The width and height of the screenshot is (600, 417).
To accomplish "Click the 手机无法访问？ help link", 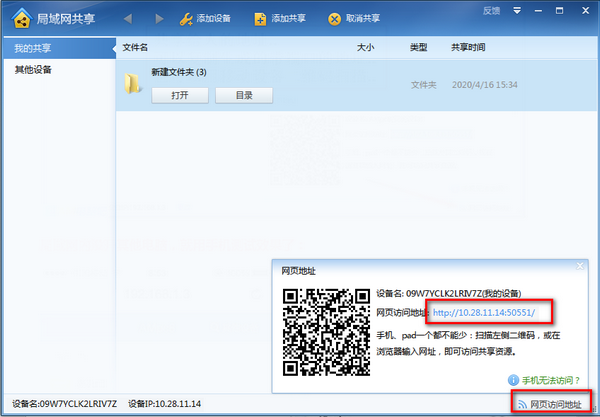I will (551, 380).
